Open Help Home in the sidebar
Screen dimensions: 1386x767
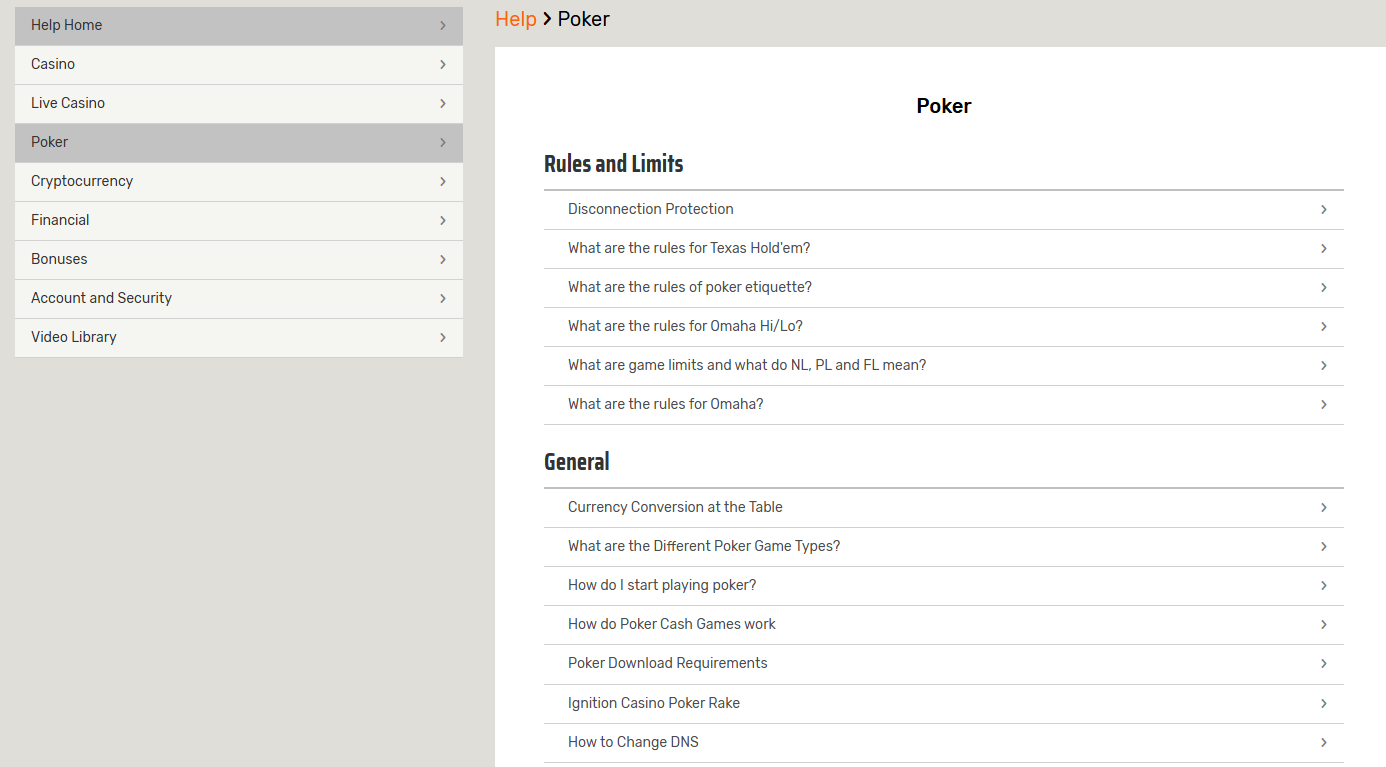(67, 25)
